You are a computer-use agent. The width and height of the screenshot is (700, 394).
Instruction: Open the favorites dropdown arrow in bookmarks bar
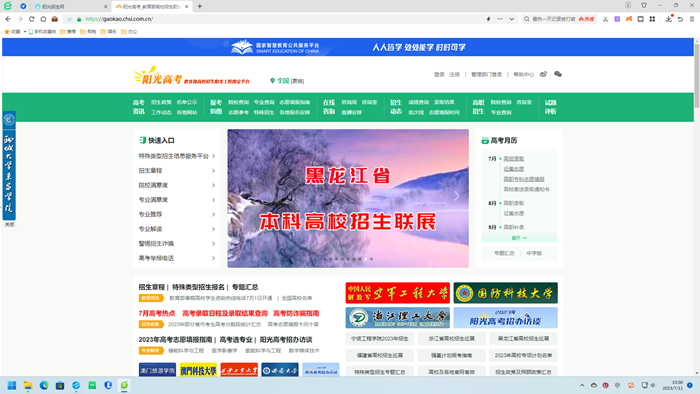click(x=25, y=32)
